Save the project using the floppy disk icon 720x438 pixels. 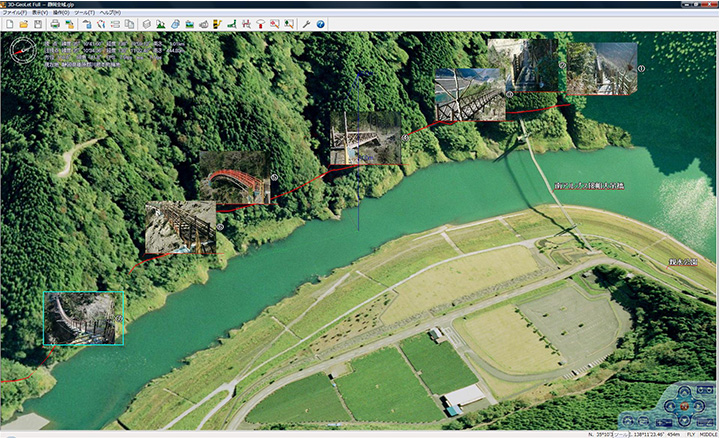[x=38, y=24]
